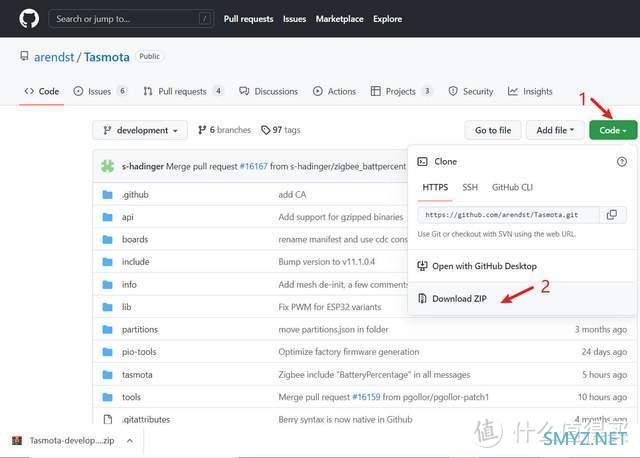Toggle the green Code dropdown button
Image resolution: width=640 pixels, height=458 pixels.
(x=613, y=130)
